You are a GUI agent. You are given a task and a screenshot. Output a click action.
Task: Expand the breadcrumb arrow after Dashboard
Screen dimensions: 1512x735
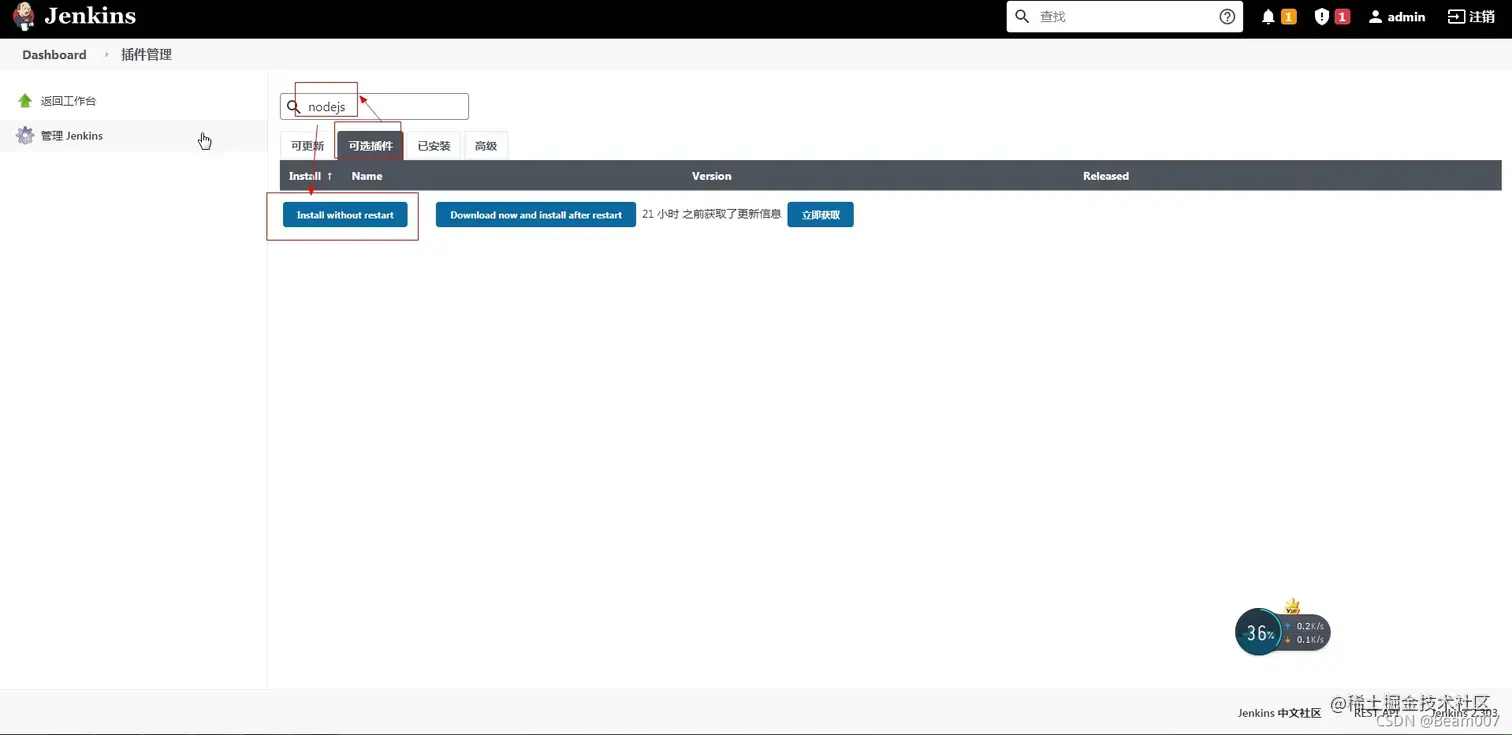pyautogui.click(x=106, y=55)
